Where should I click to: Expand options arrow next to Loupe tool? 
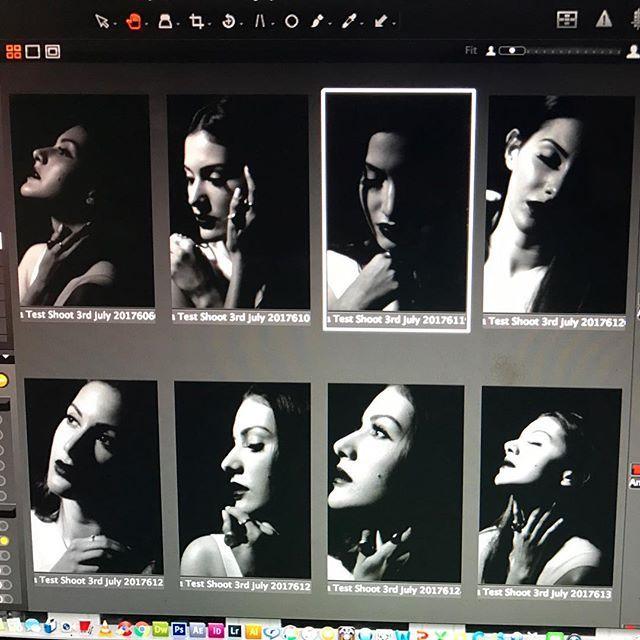tap(178, 24)
